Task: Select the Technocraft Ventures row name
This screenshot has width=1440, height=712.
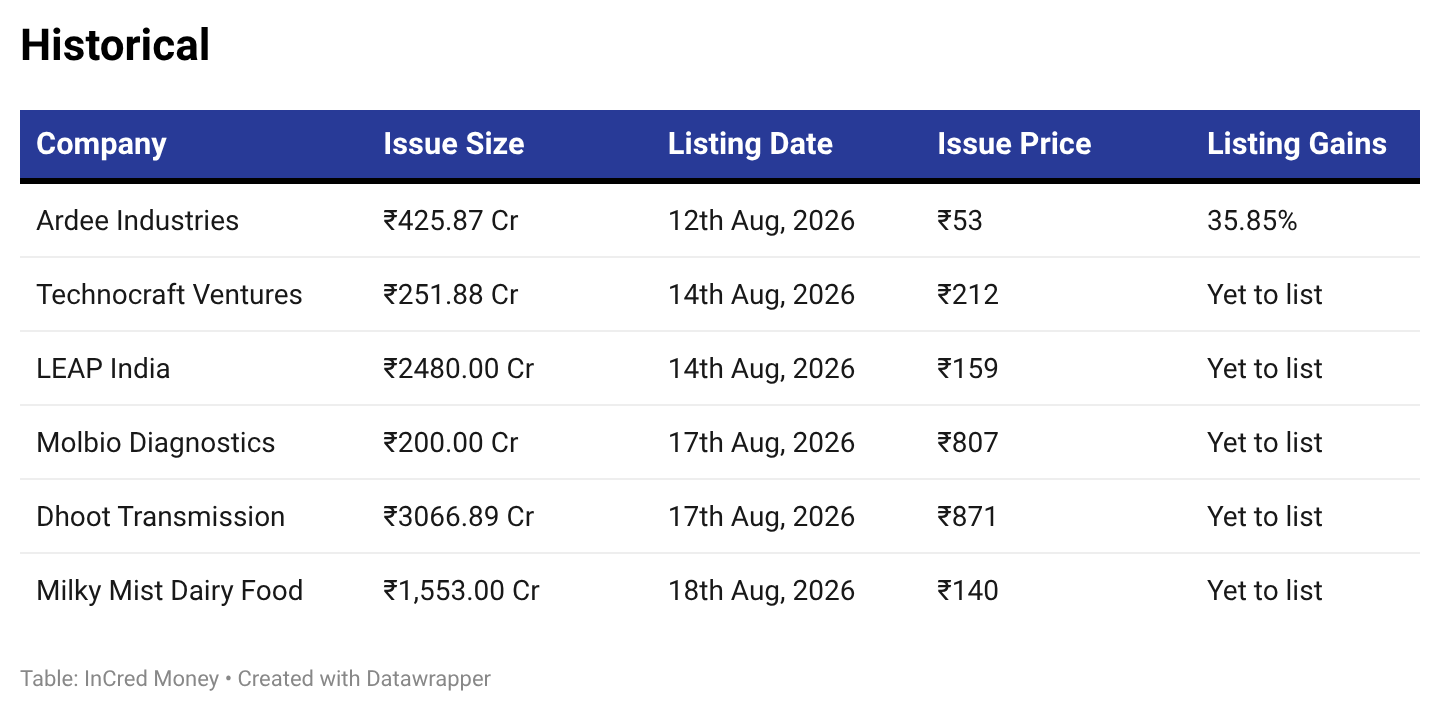Action: [x=169, y=294]
